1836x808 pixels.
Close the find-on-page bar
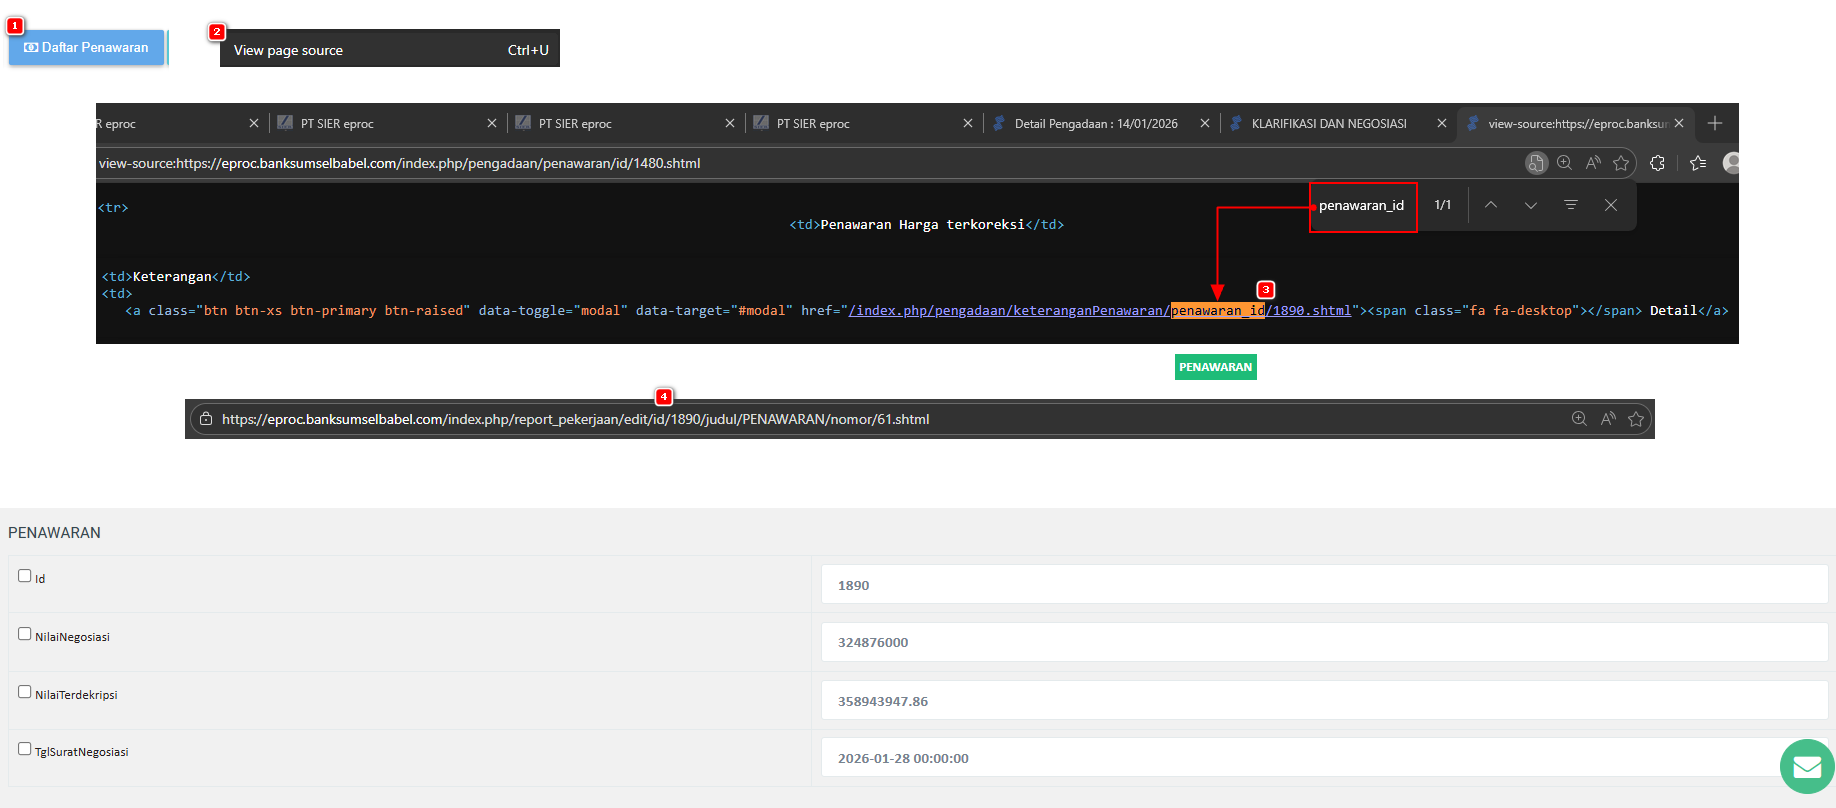coord(1610,205)
